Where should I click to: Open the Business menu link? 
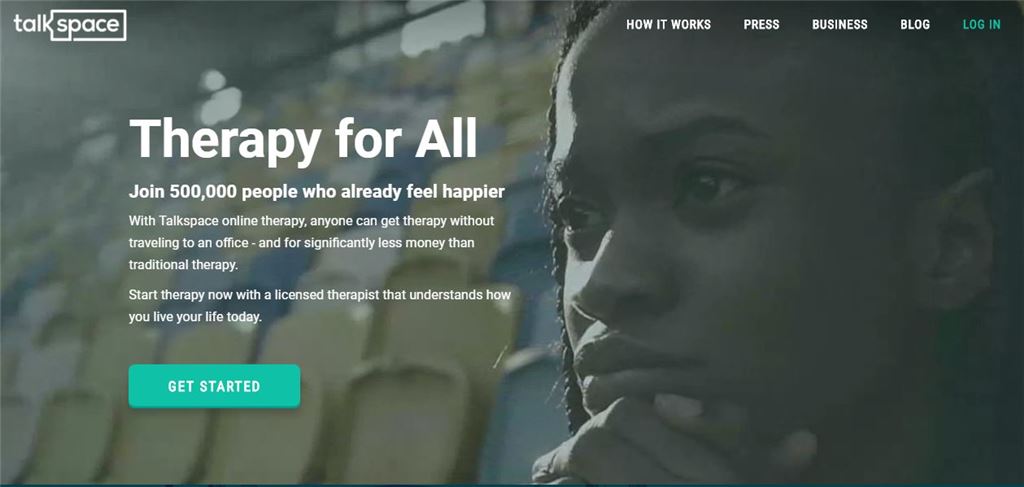coord(839,25)
